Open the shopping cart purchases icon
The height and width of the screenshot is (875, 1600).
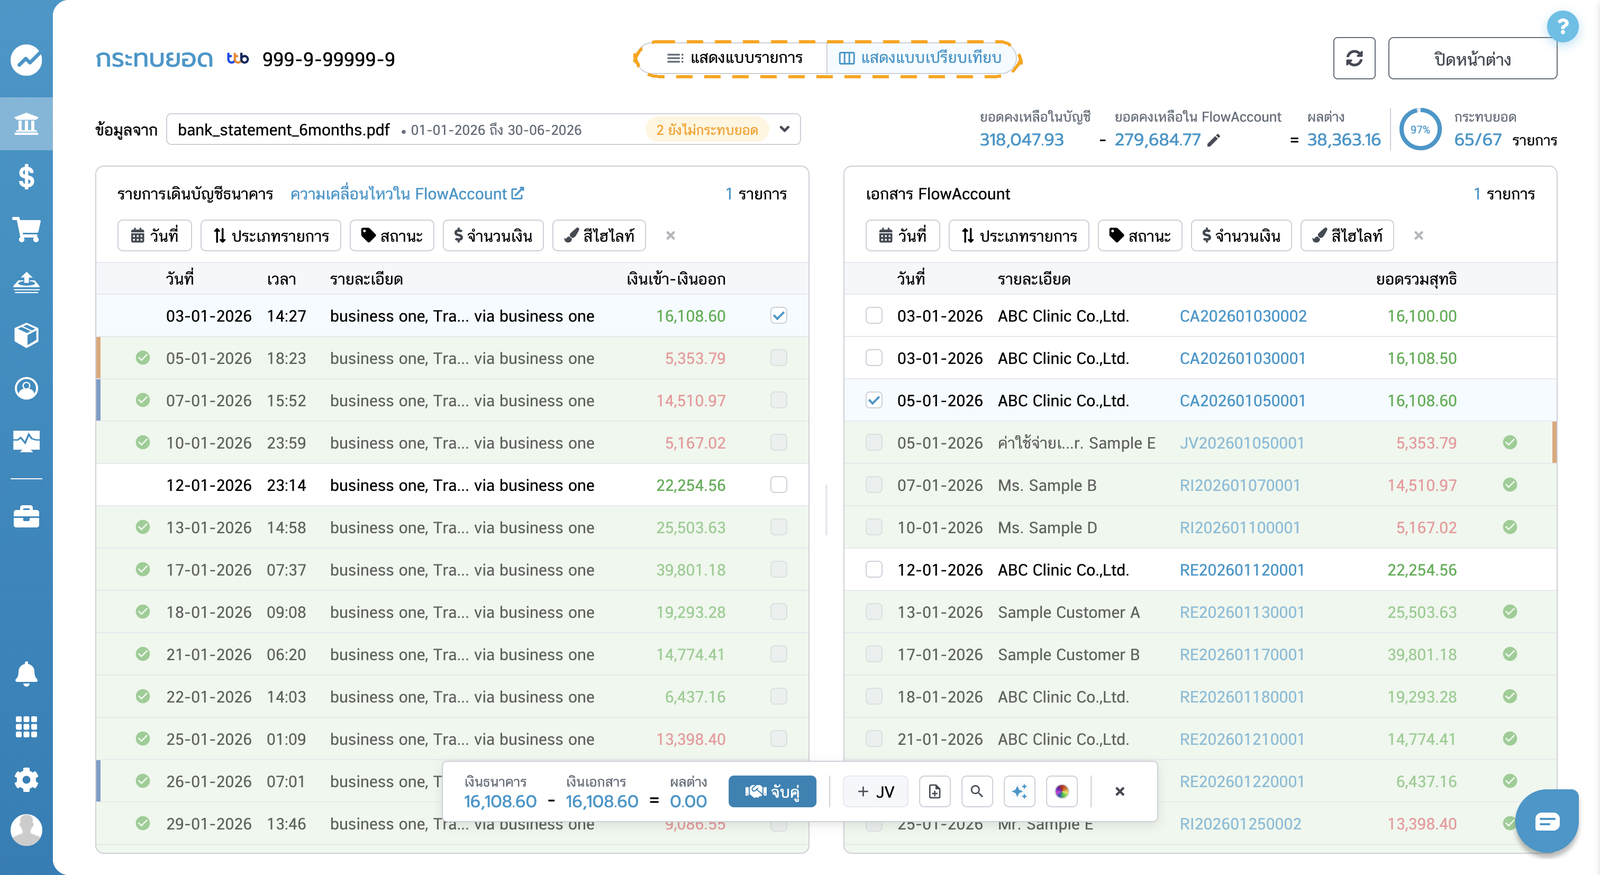26,230
